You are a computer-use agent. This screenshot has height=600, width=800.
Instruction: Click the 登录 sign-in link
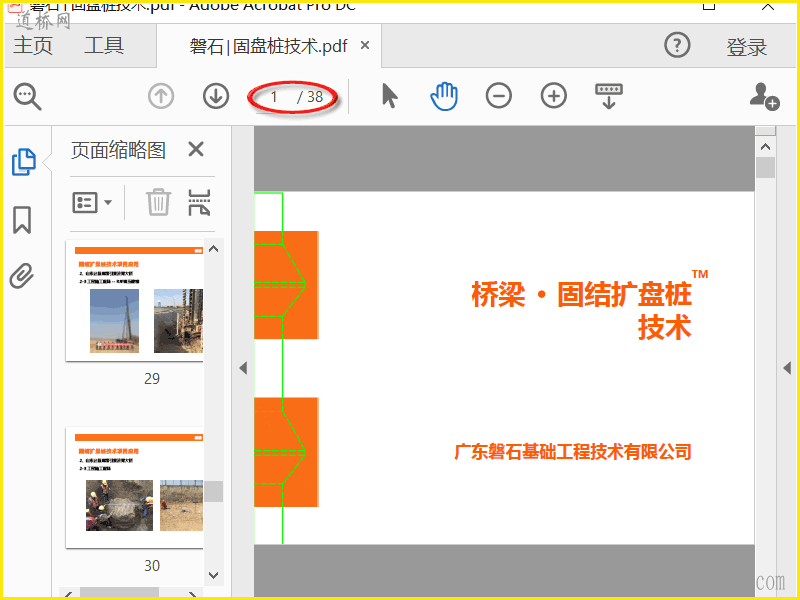[x=746, y=47]
